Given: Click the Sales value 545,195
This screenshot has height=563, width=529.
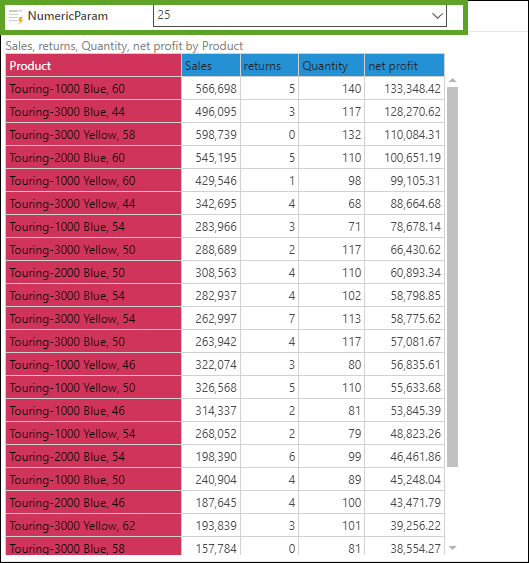Looking at the screenshot, I should click(x=216, y=158).
